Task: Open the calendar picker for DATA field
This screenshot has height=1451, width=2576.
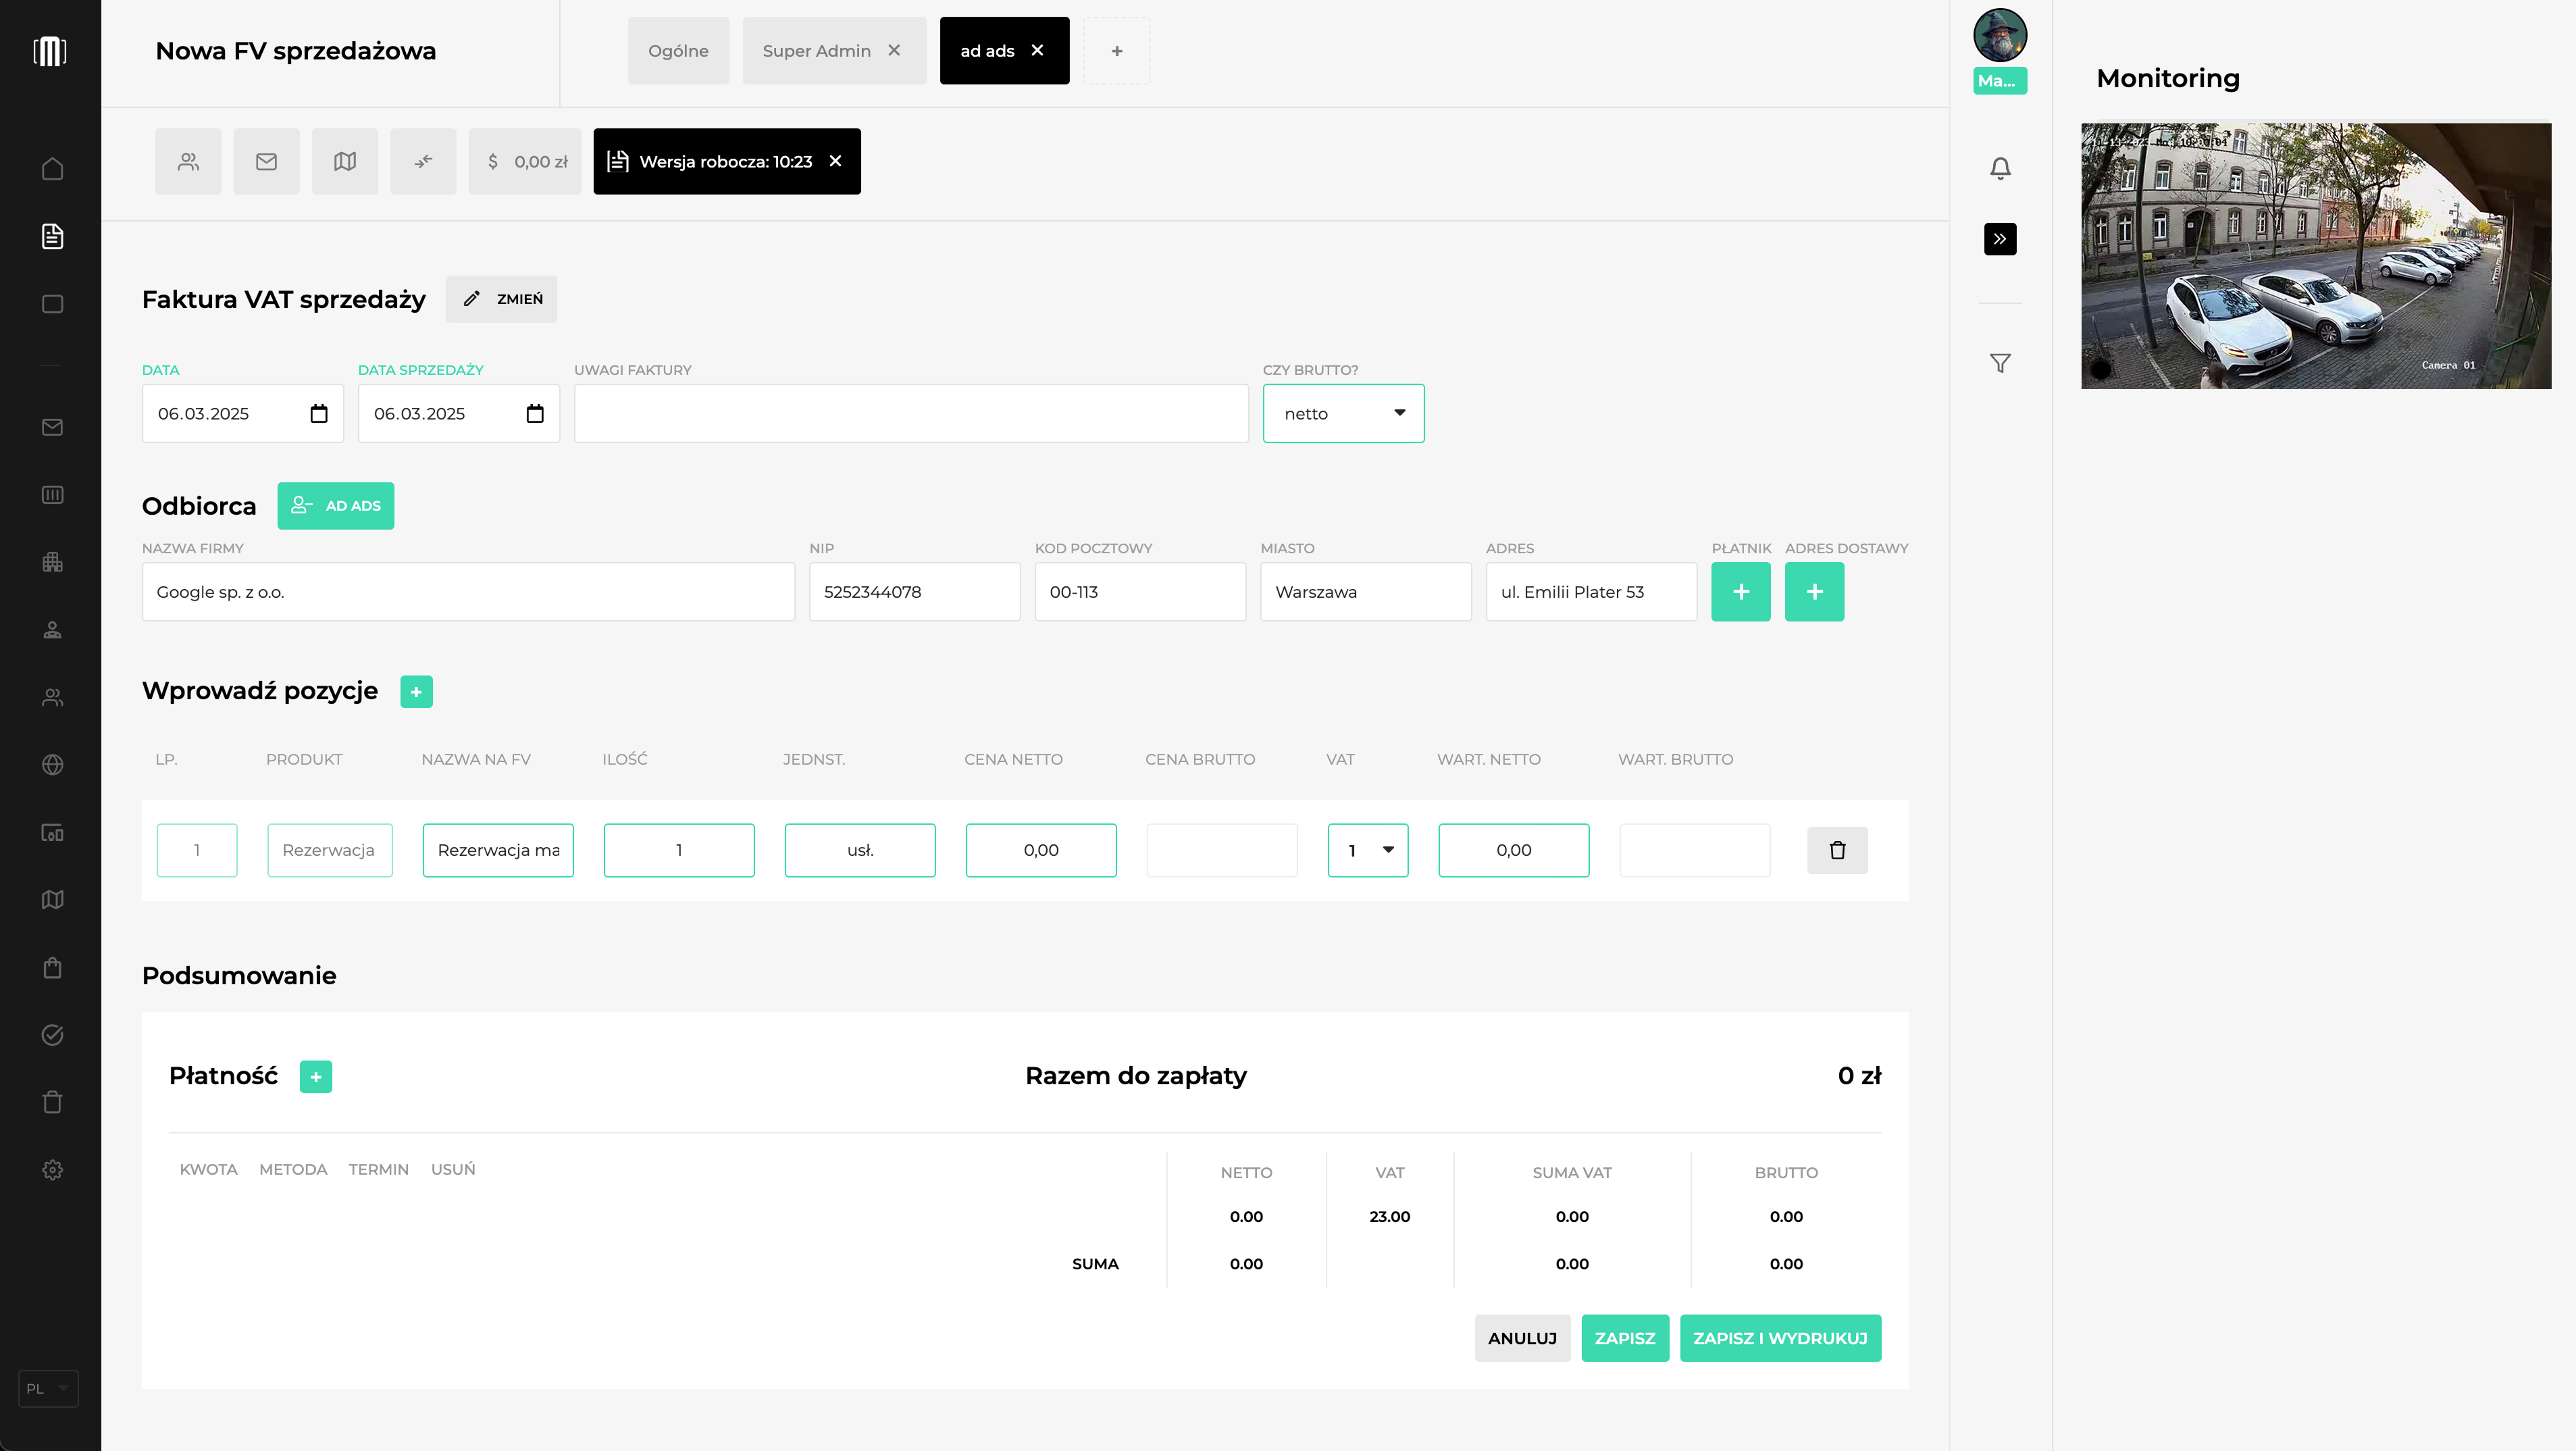Action: 319,413
